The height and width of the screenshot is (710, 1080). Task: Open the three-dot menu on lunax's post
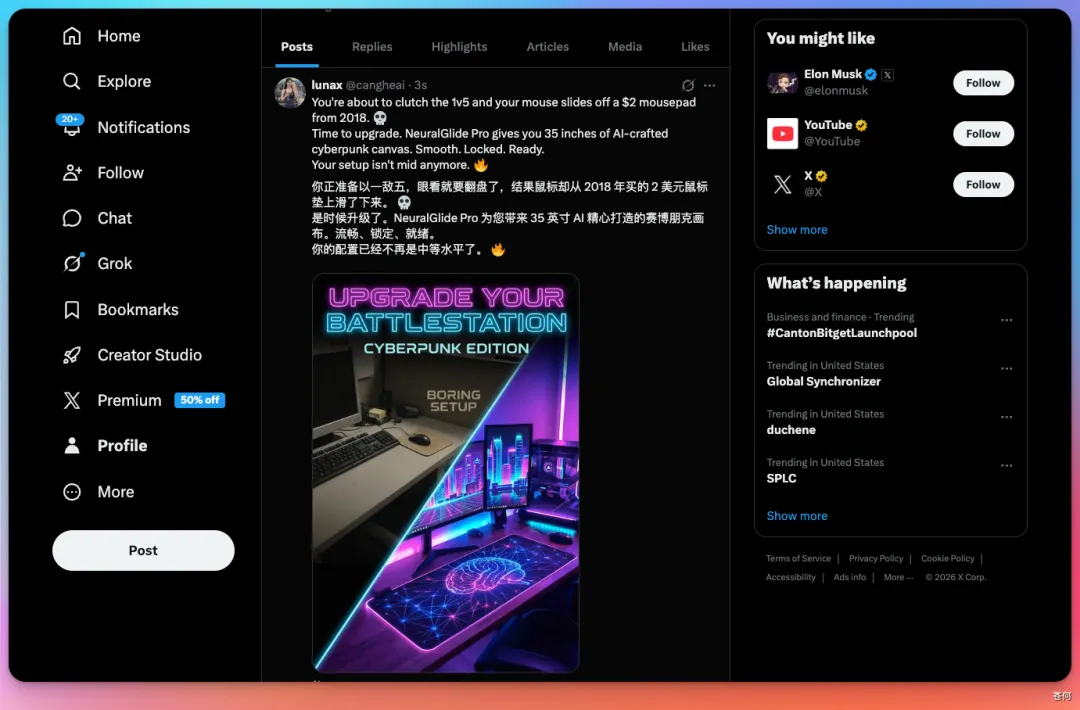(710, 86)
